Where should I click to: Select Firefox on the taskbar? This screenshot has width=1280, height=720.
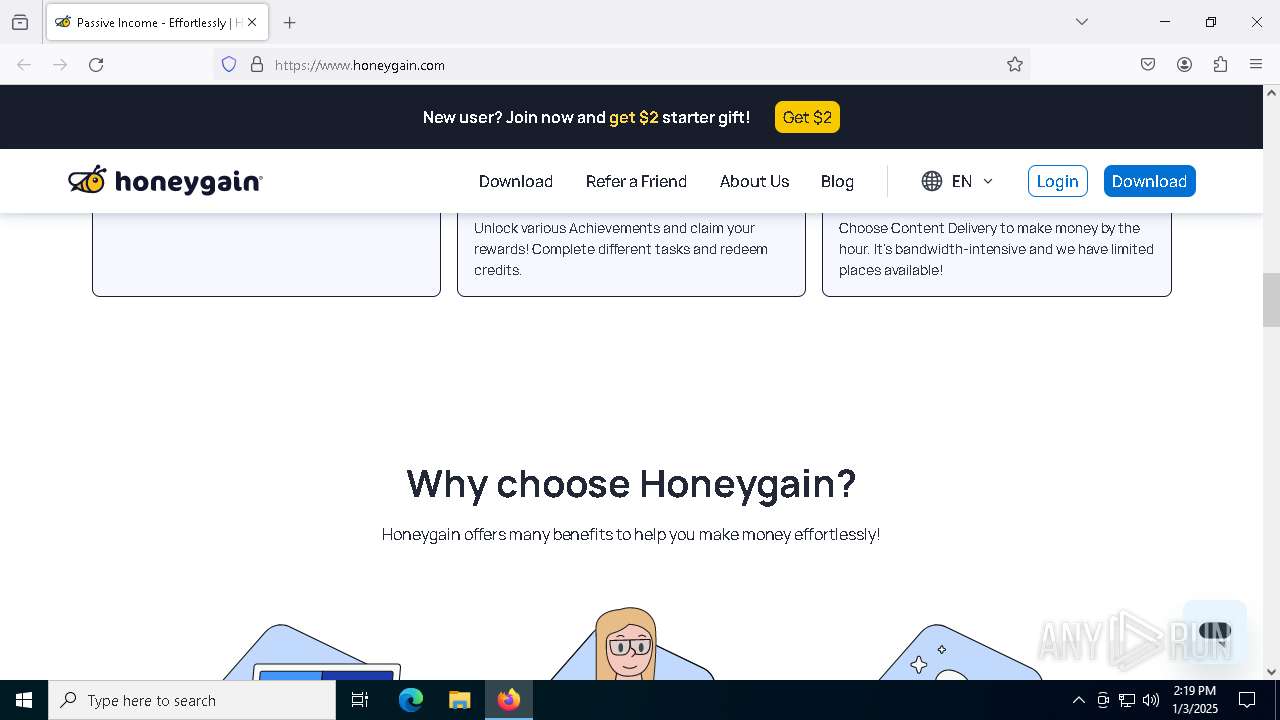point(509,700)
